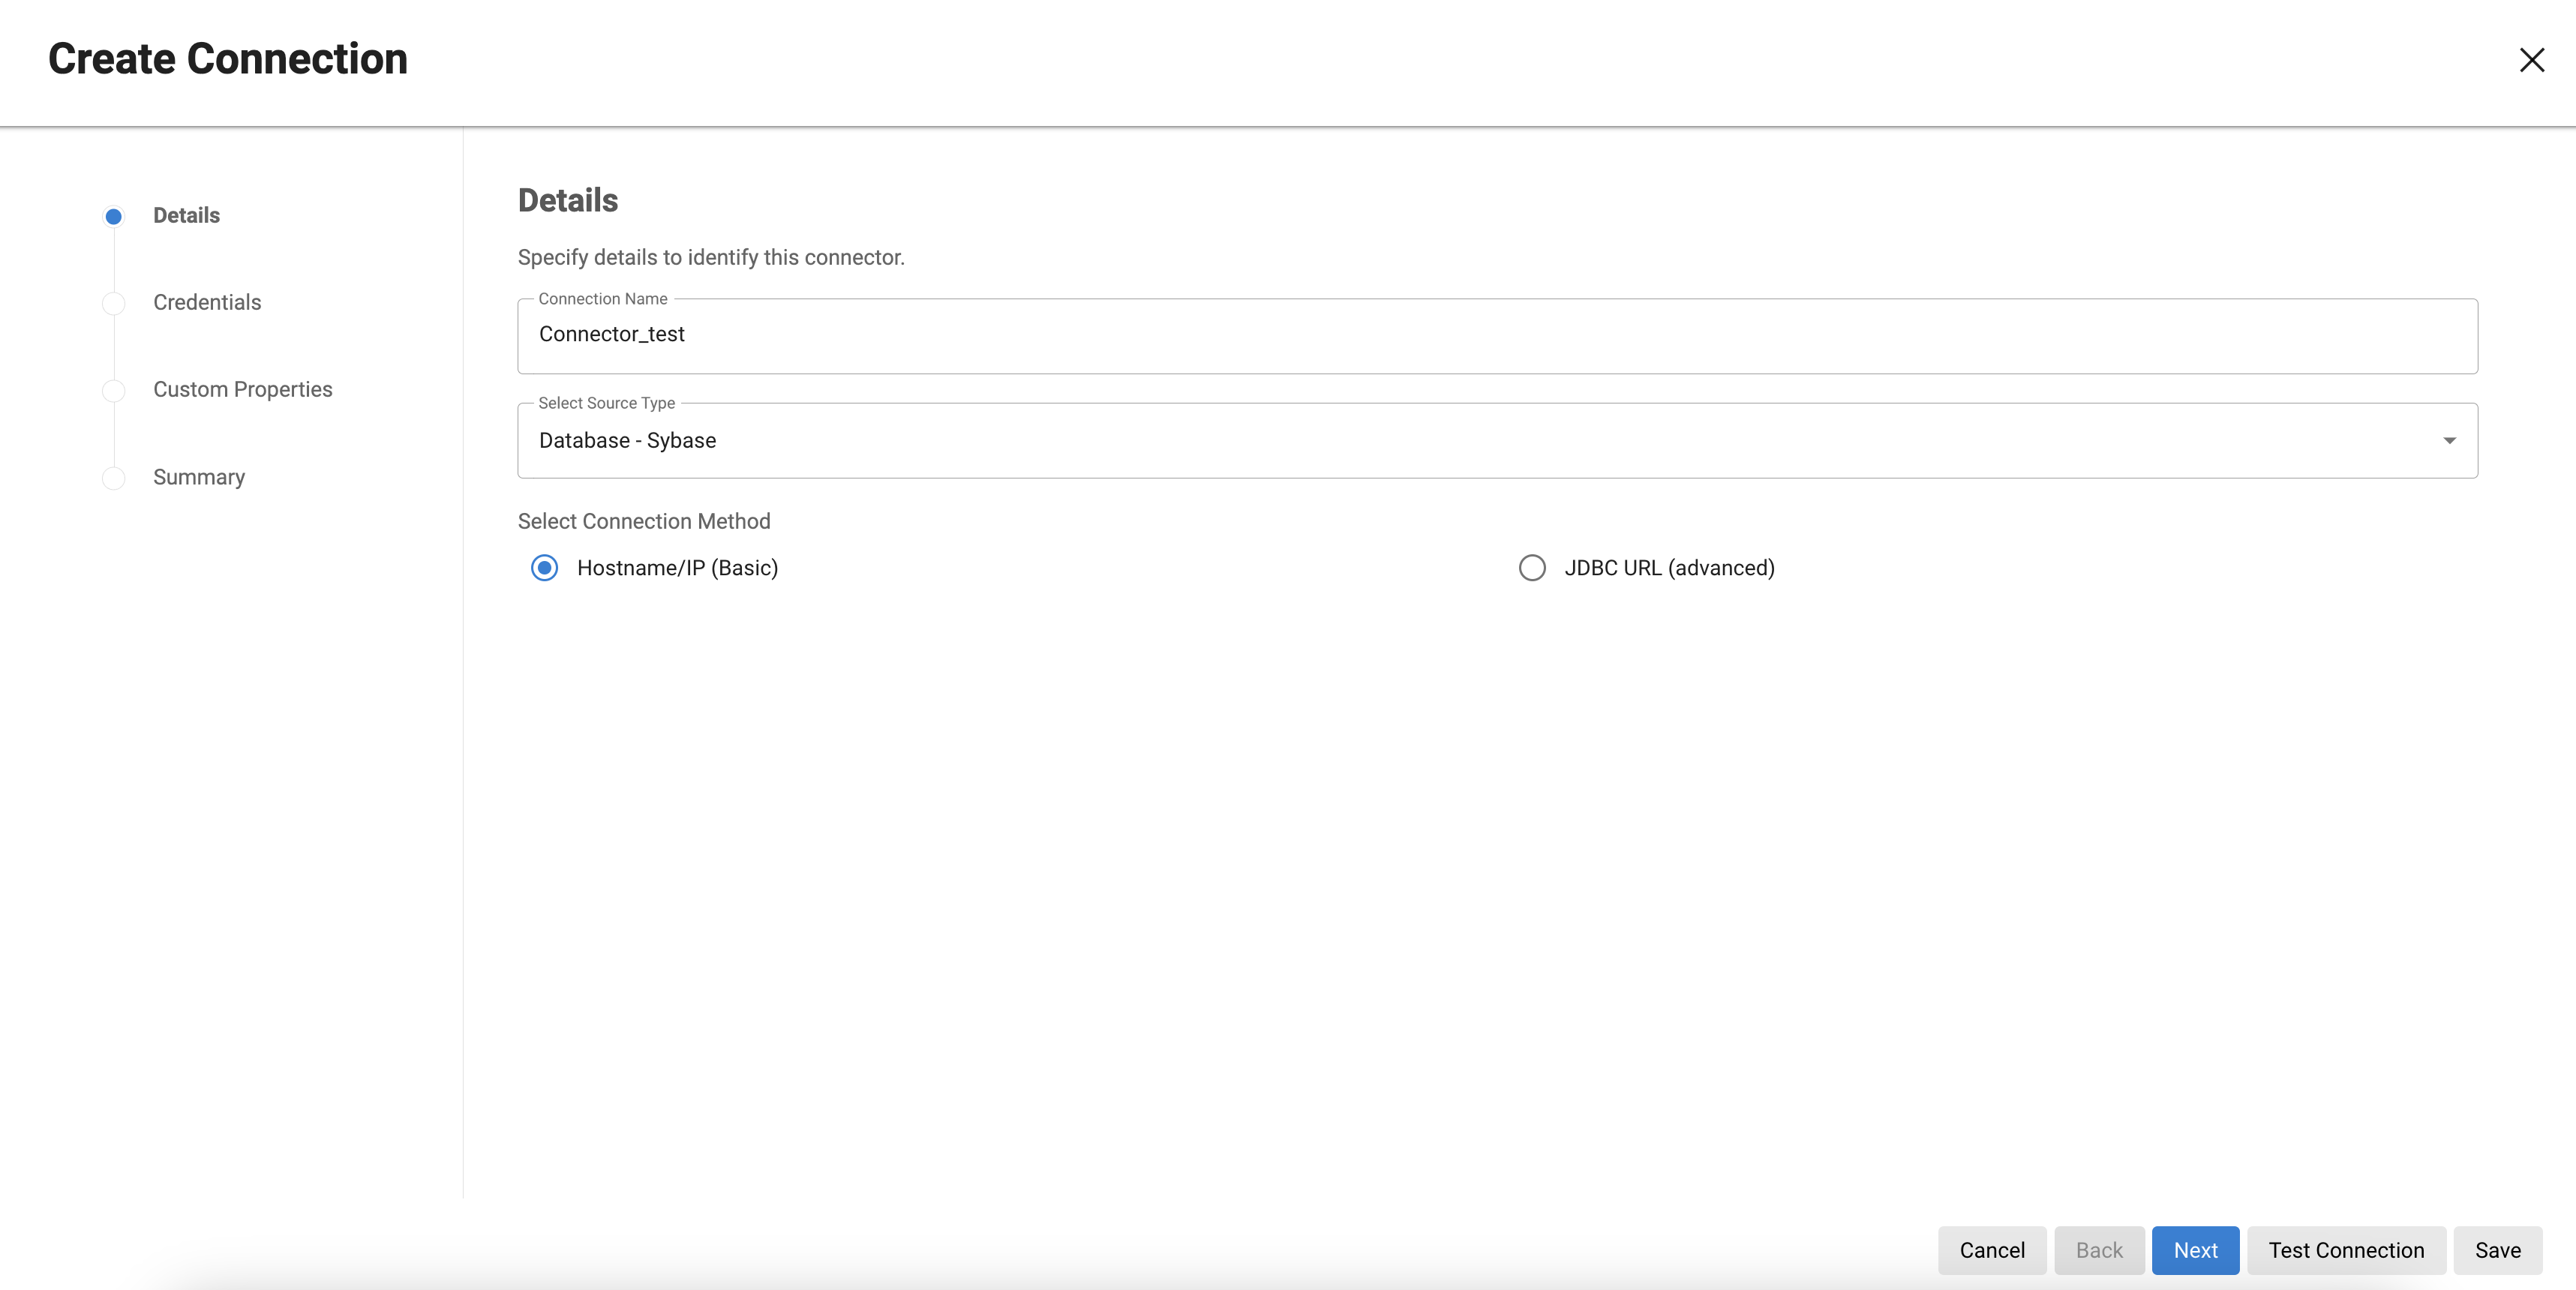Switch to the Summary step

tap(198, 477)
